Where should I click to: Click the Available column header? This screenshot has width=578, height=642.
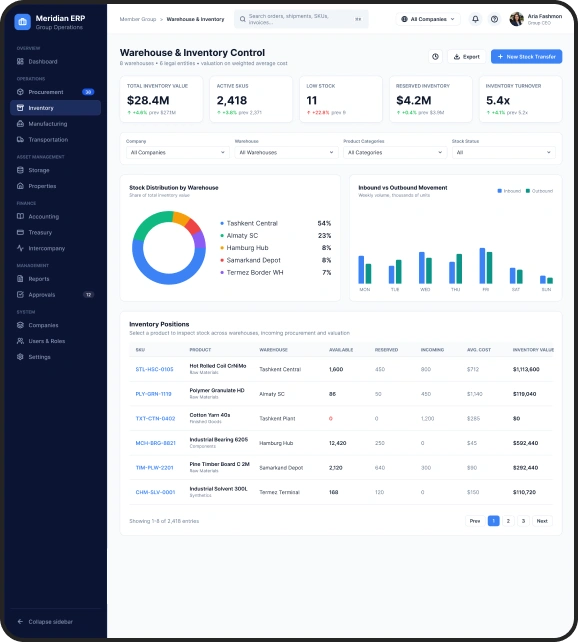pos(341,350)
